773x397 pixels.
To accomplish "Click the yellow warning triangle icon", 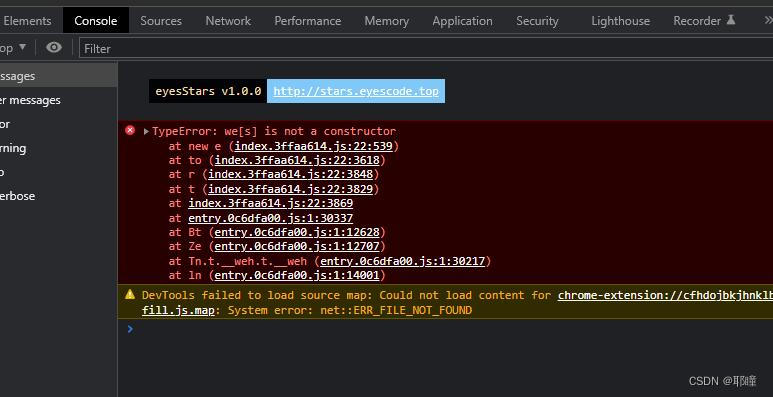I will [130, 294].
